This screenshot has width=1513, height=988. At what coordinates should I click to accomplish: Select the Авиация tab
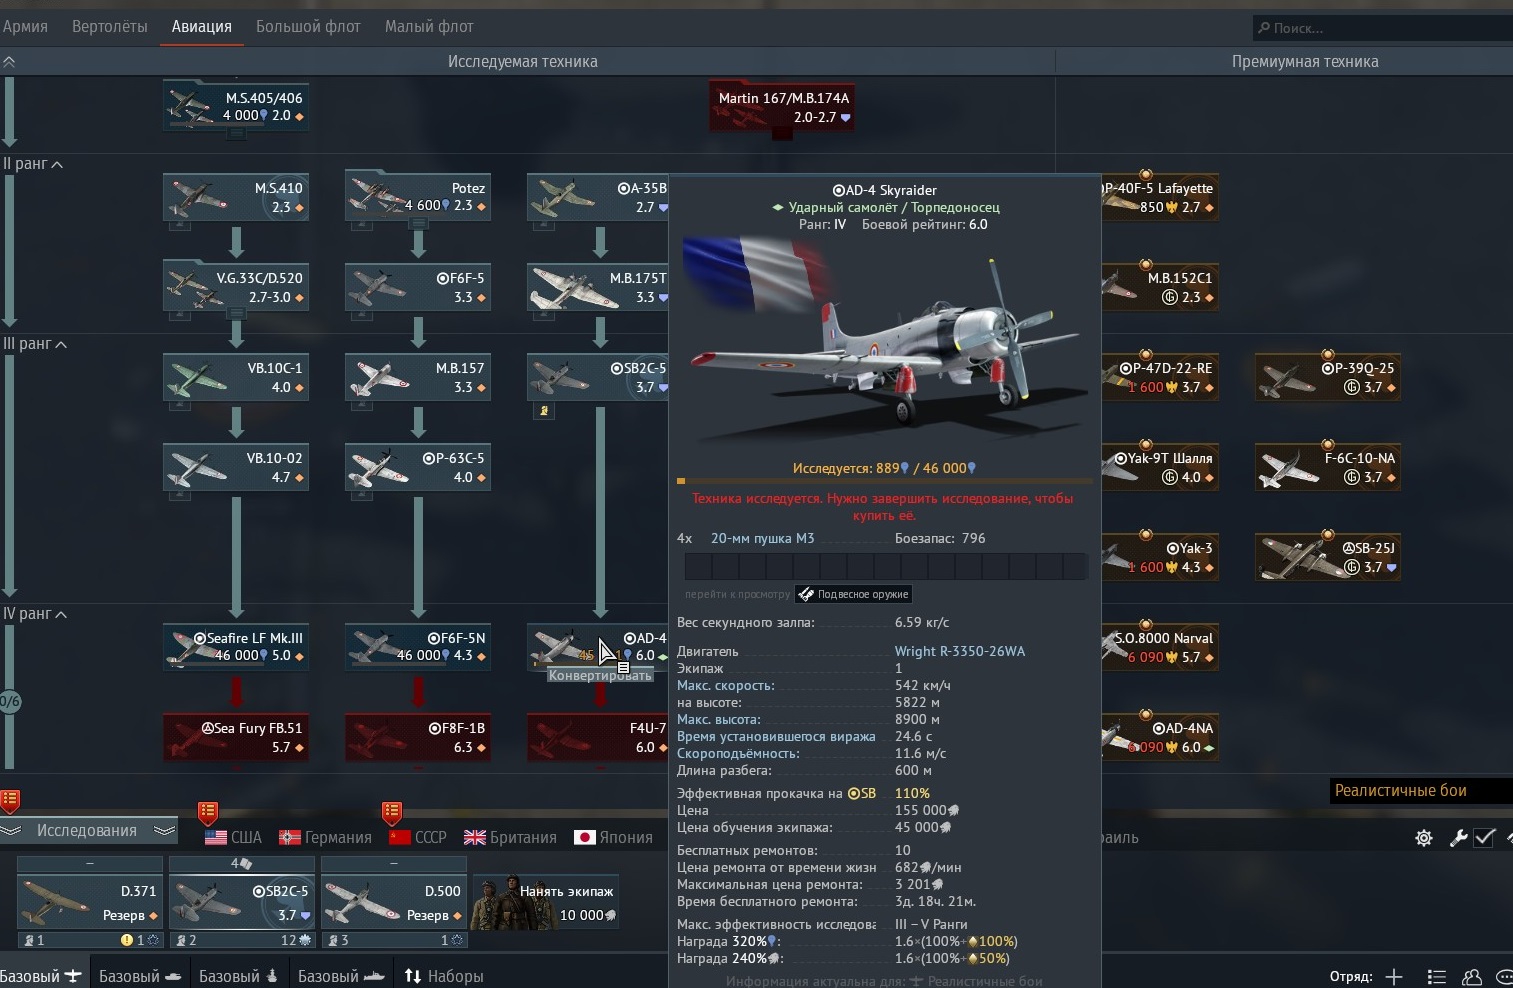tap(201, 27)
